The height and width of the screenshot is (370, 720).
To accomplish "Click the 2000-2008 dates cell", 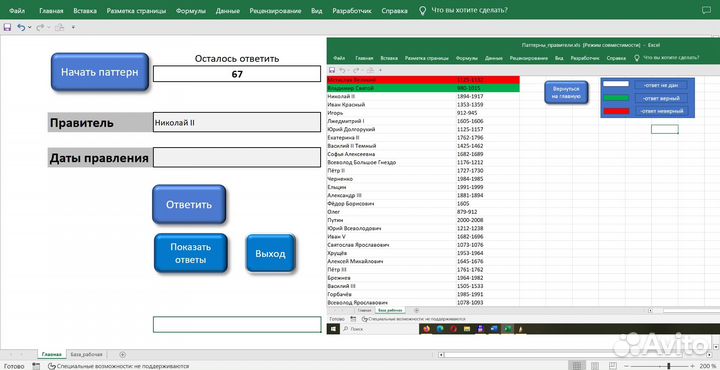I will [x=470, y=220].
